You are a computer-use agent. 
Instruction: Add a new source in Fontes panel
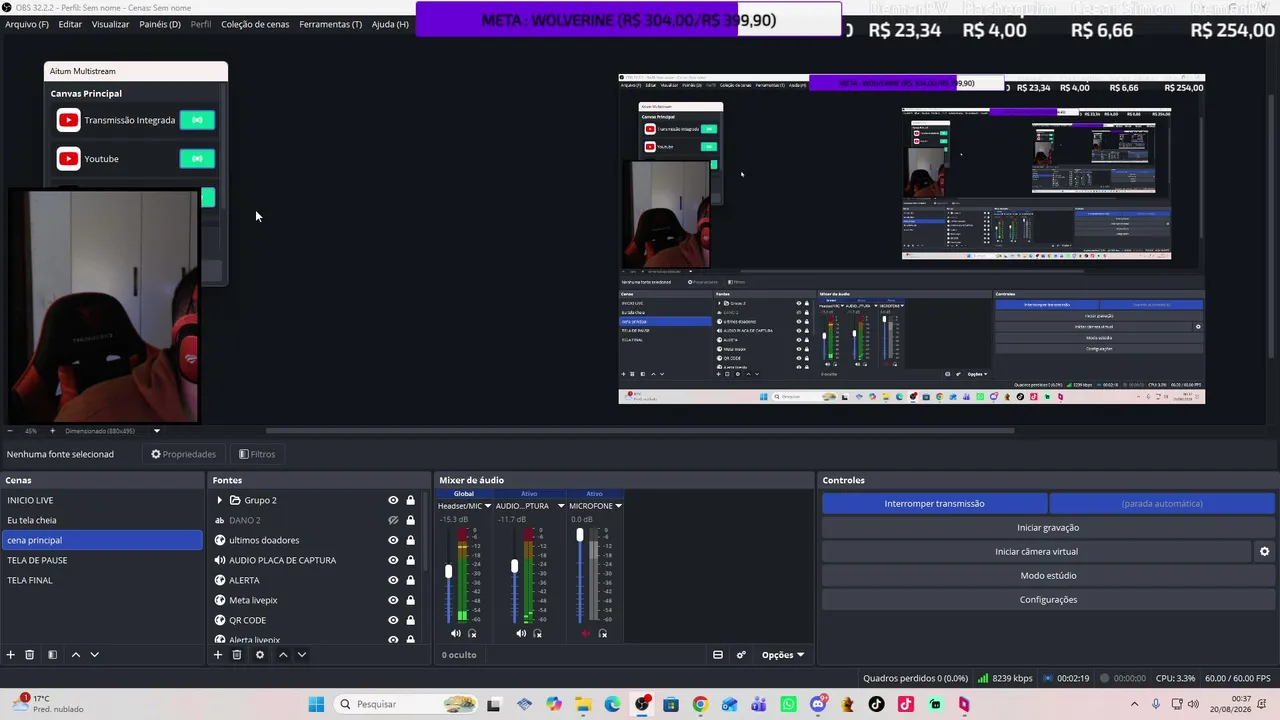218,655
